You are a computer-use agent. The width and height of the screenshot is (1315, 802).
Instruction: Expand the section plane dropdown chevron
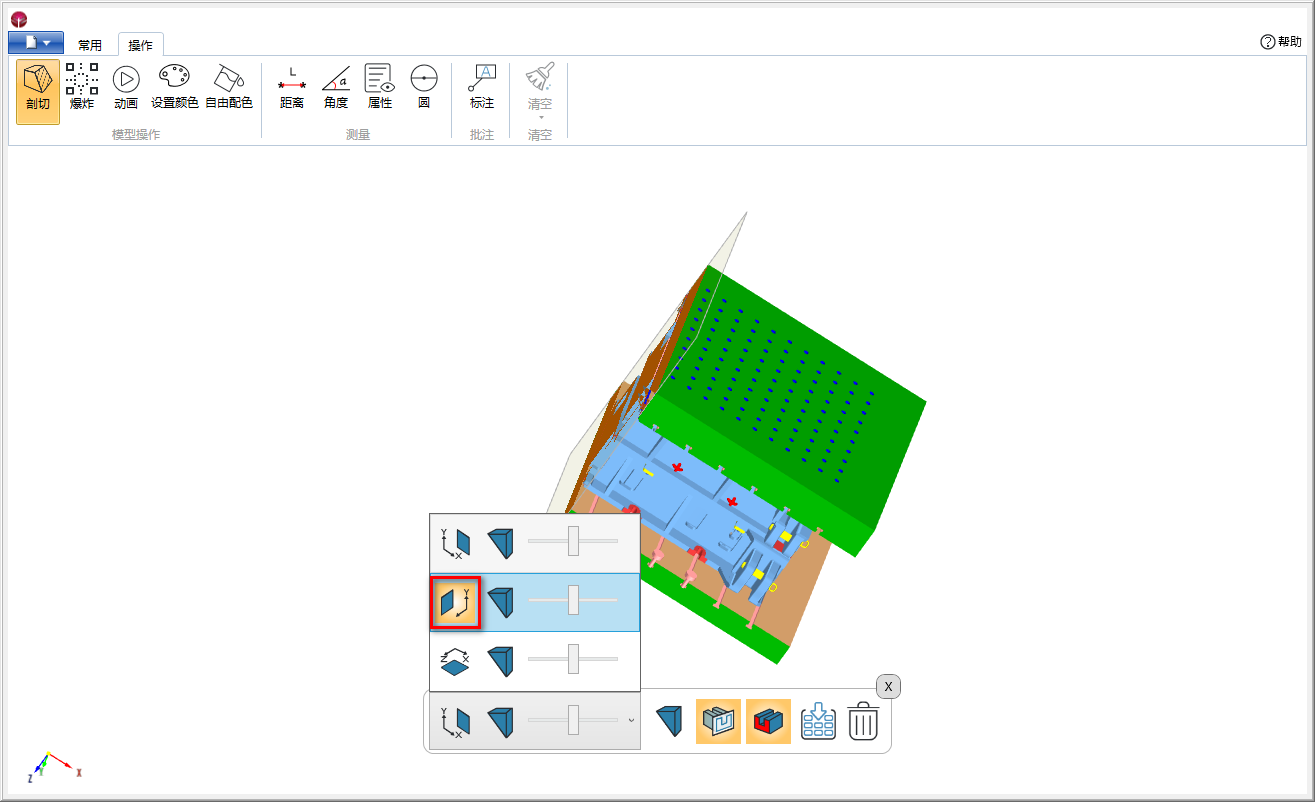(631, 720)
